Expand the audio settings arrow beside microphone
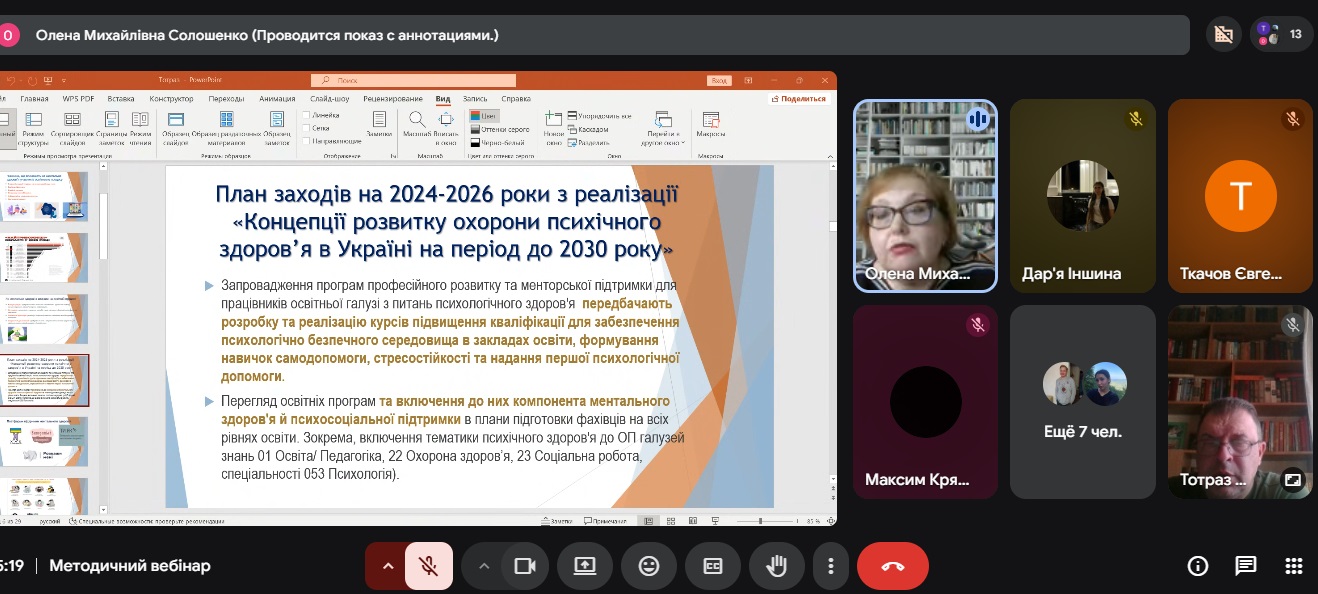Image resolution: width=1318 pixels, height=594 pixels. click(388, 566)
